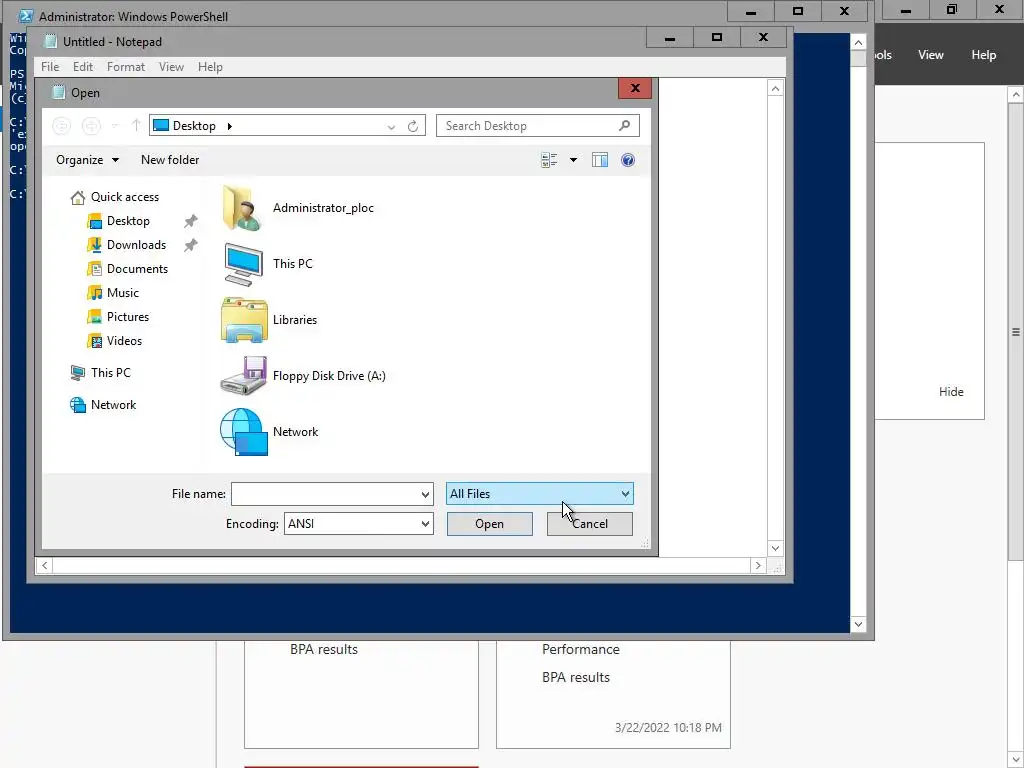Click Notepad vertical scrollbar down arrow
This screenshot has width=1024, height=768.
775,549
